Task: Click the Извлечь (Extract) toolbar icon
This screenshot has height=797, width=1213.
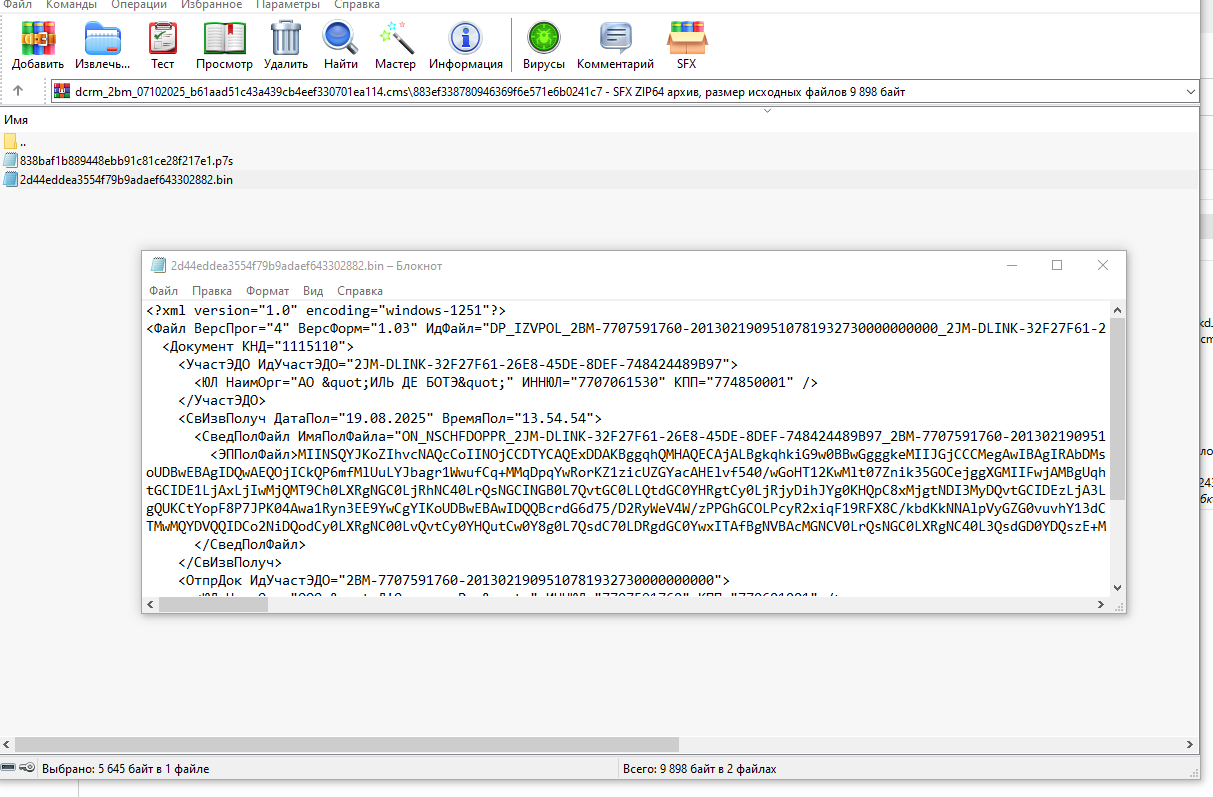Action: click(102, 38)
